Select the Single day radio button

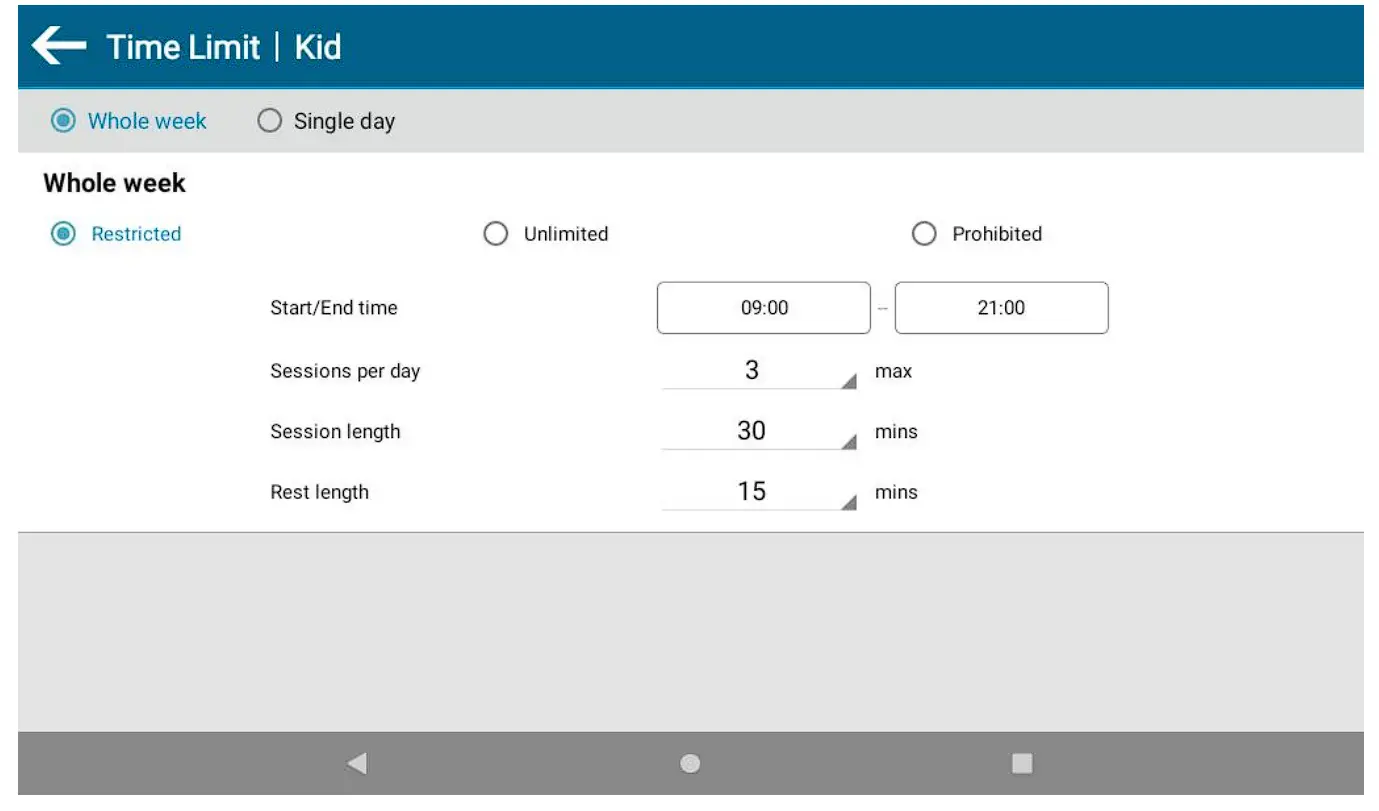269,121
